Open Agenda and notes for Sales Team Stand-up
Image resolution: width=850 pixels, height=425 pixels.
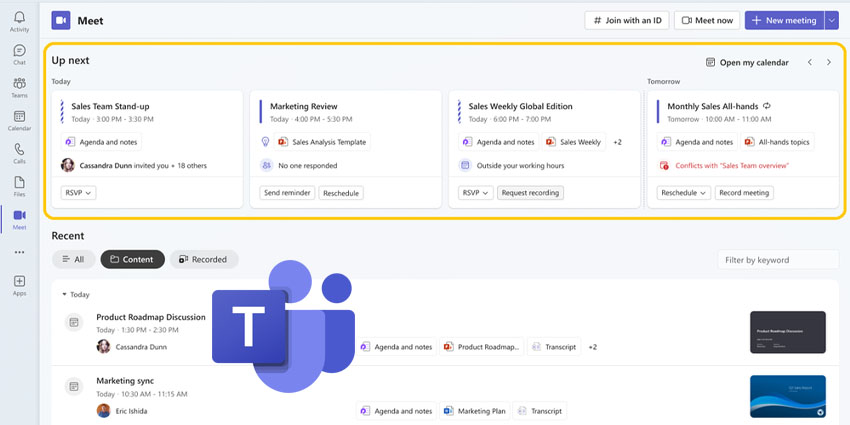[101, 142]
